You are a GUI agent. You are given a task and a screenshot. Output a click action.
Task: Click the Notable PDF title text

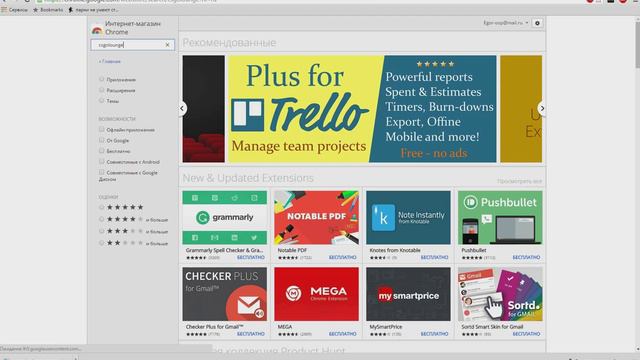tap(292, 250)
